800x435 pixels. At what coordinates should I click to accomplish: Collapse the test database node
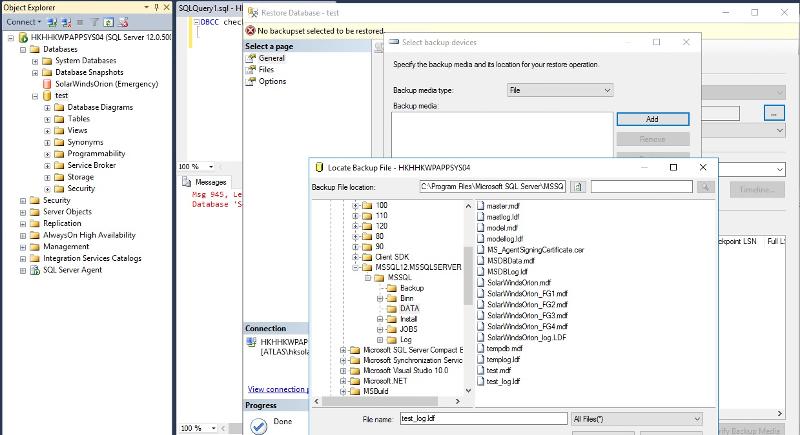point(35,96)
